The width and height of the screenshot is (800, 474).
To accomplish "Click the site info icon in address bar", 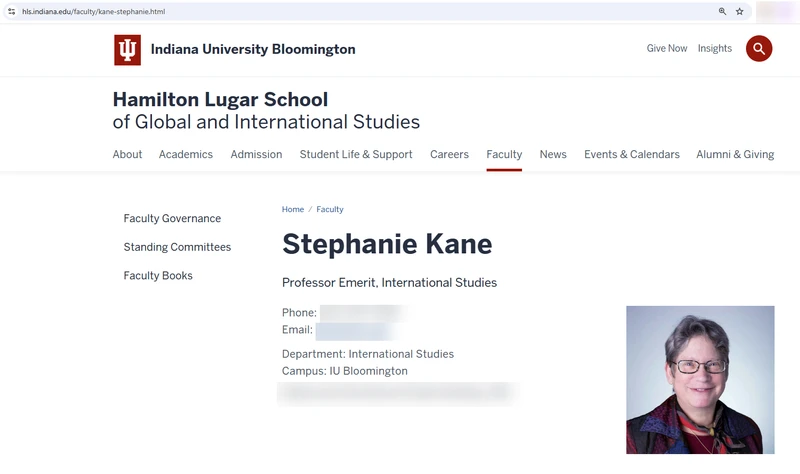I will point(11,11).
